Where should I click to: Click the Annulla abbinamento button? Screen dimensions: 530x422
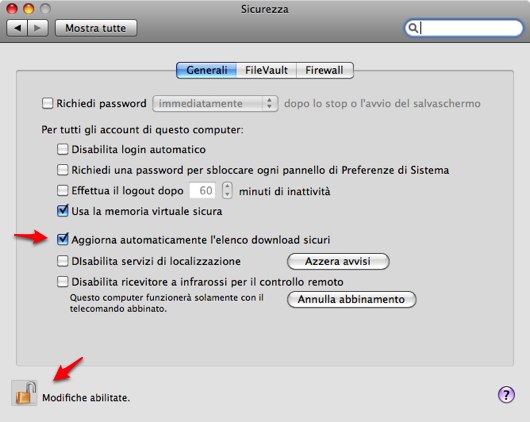[x=352, y=300]
